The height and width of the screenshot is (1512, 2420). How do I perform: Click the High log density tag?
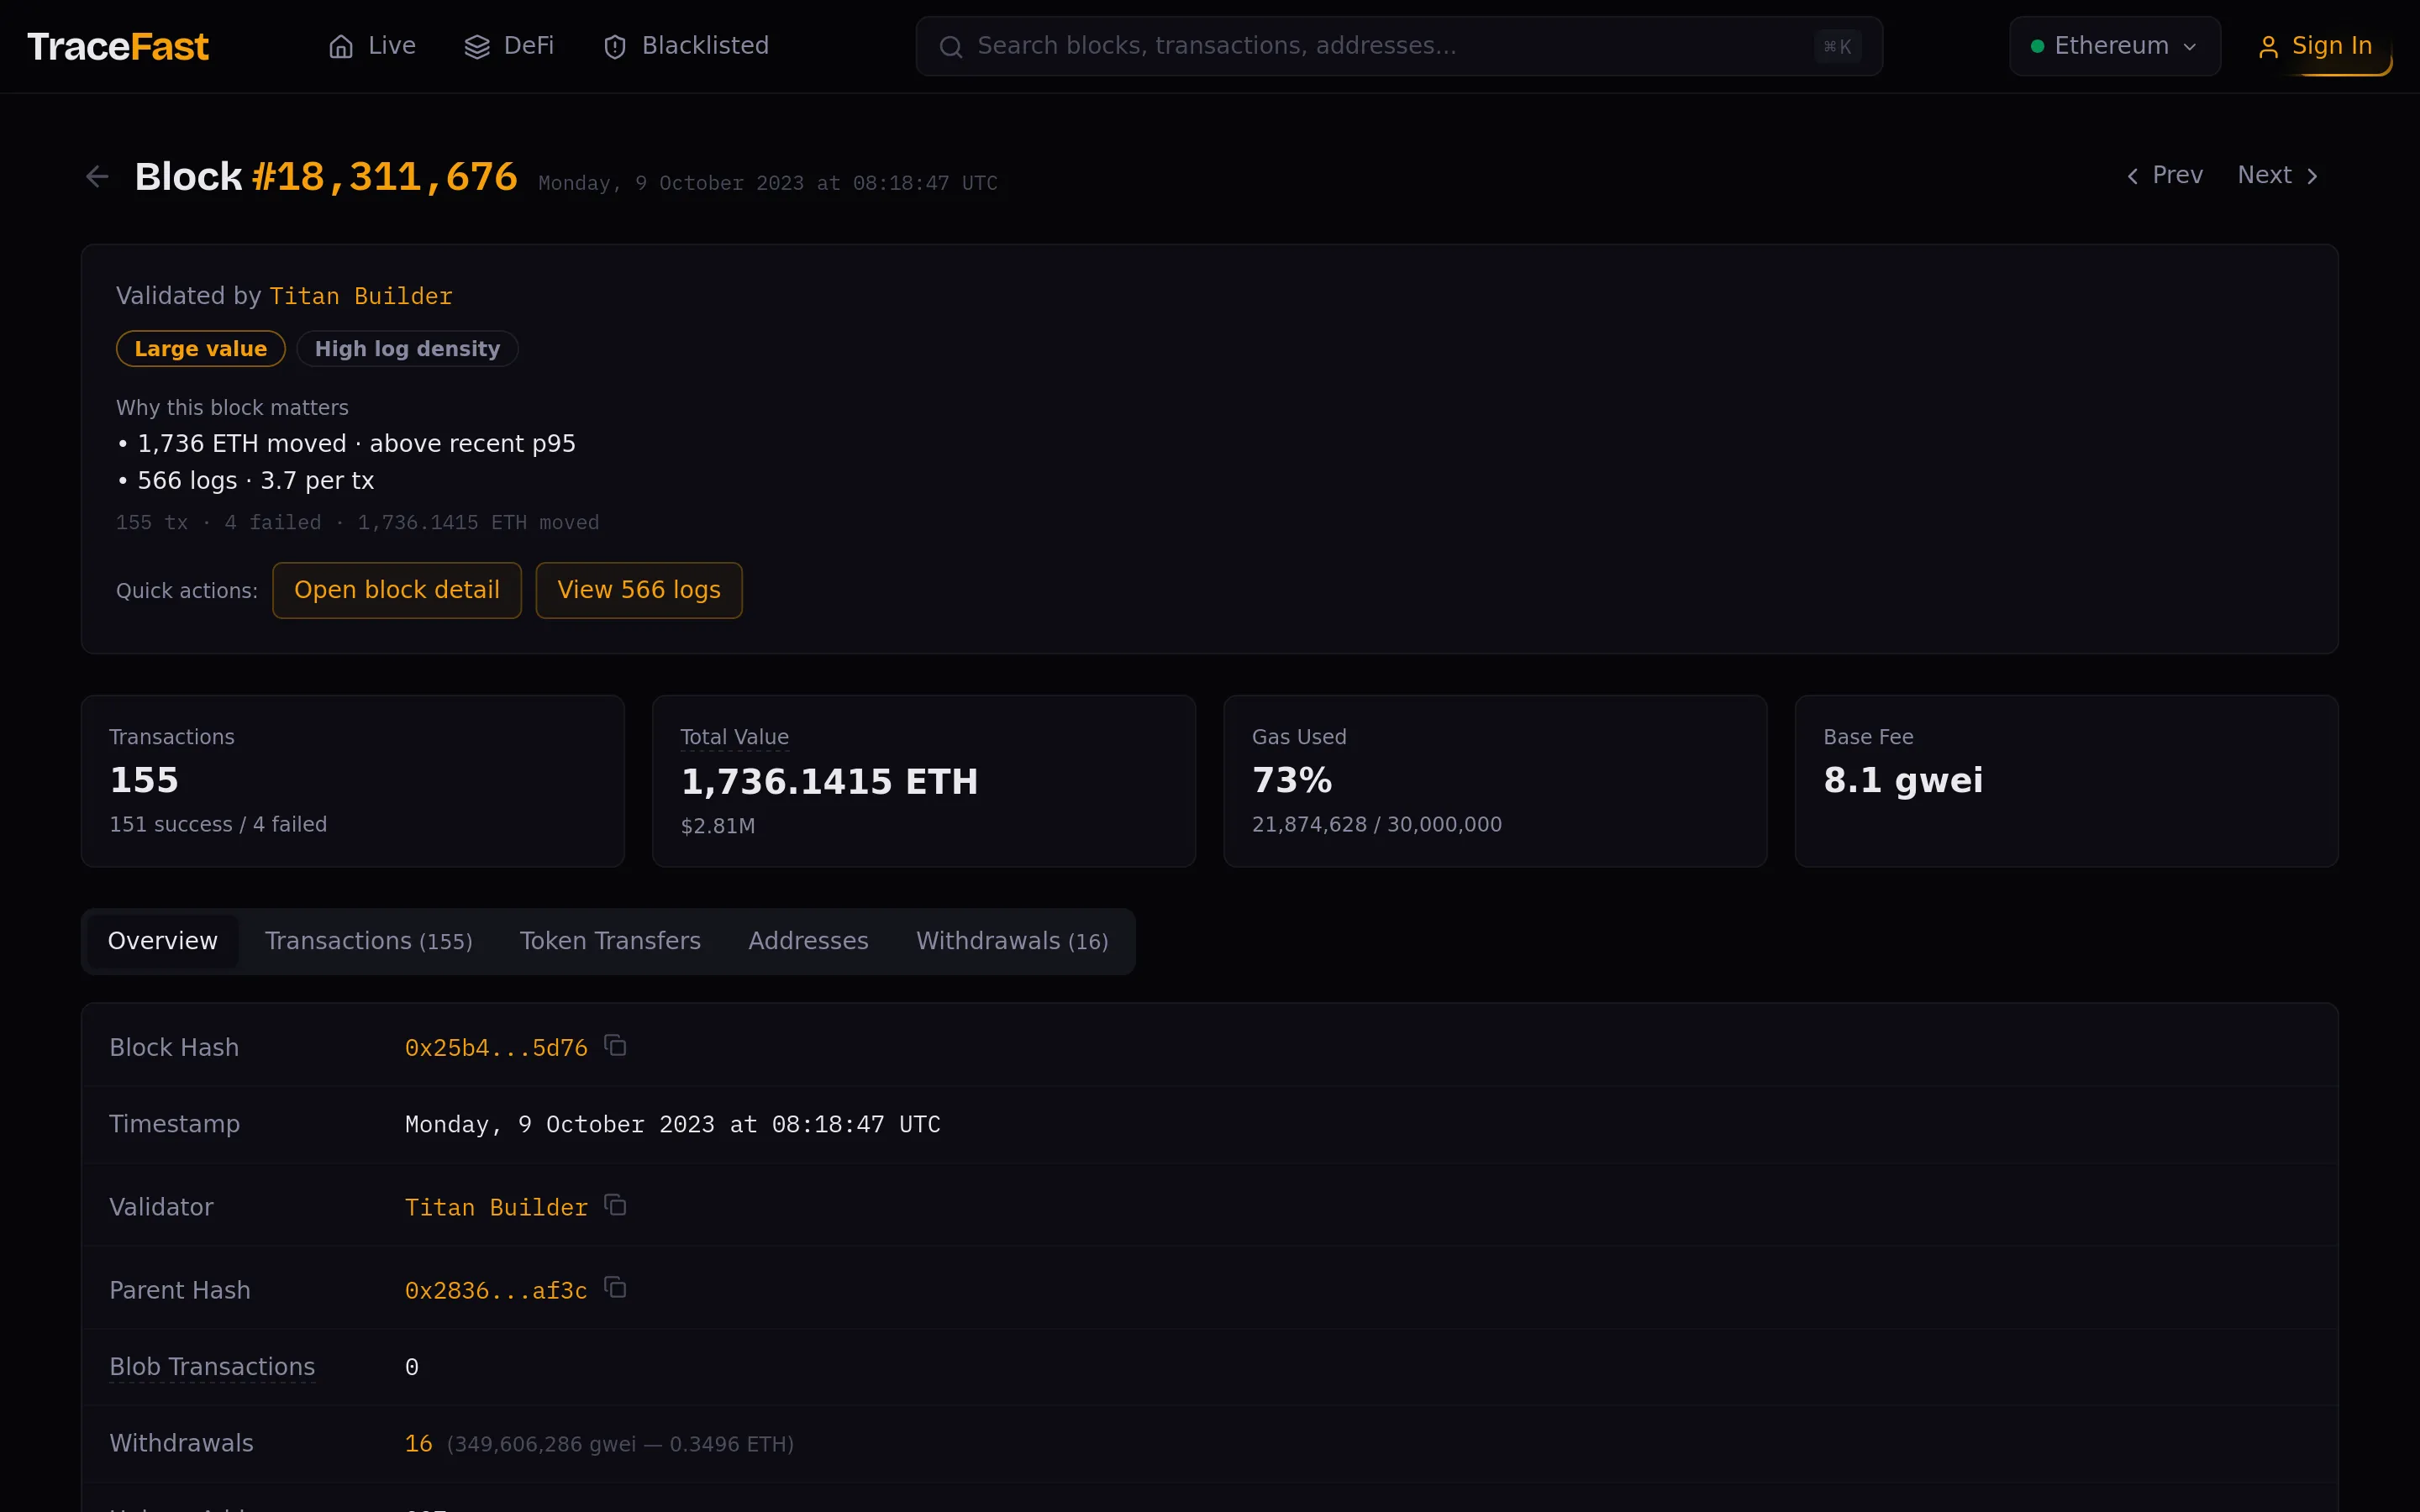[407, 349]
